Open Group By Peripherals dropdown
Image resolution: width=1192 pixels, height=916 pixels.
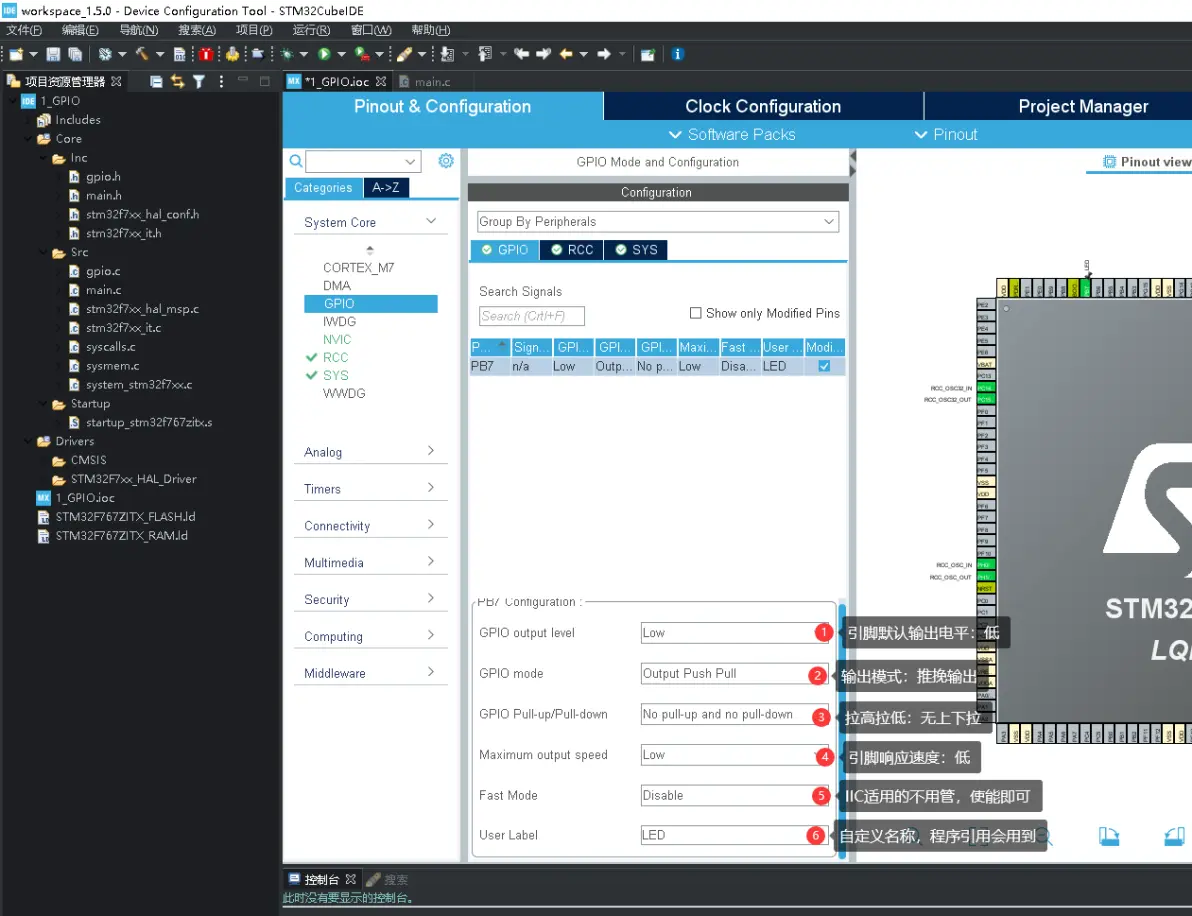658,222
